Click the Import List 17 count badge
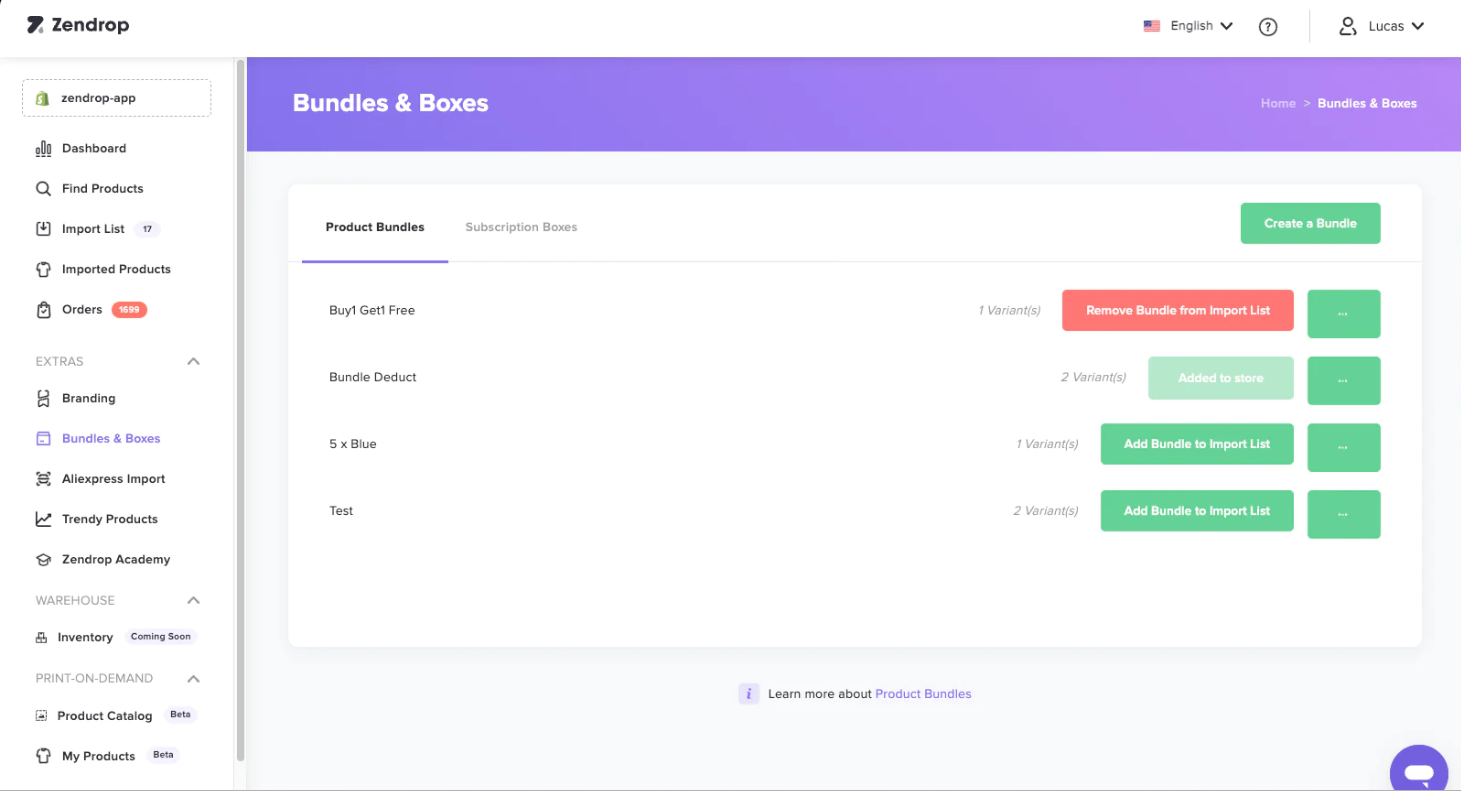1461x791 pixels. point(147,229)
